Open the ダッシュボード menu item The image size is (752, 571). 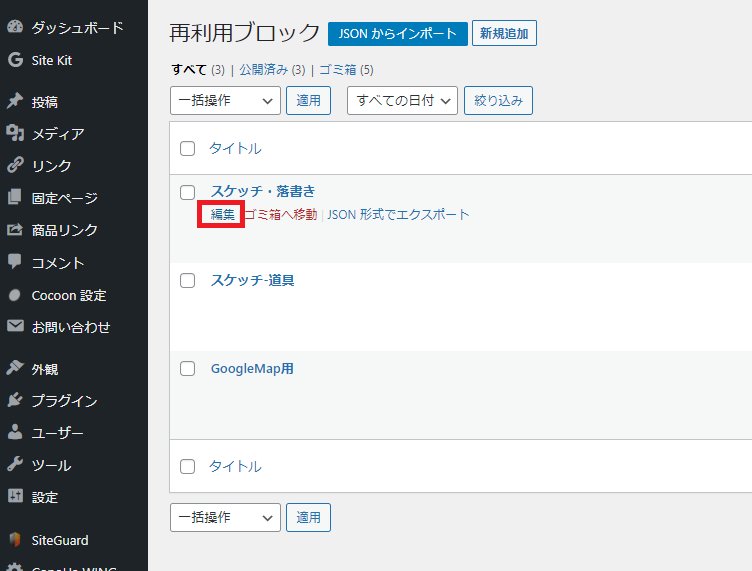point(77,28)
